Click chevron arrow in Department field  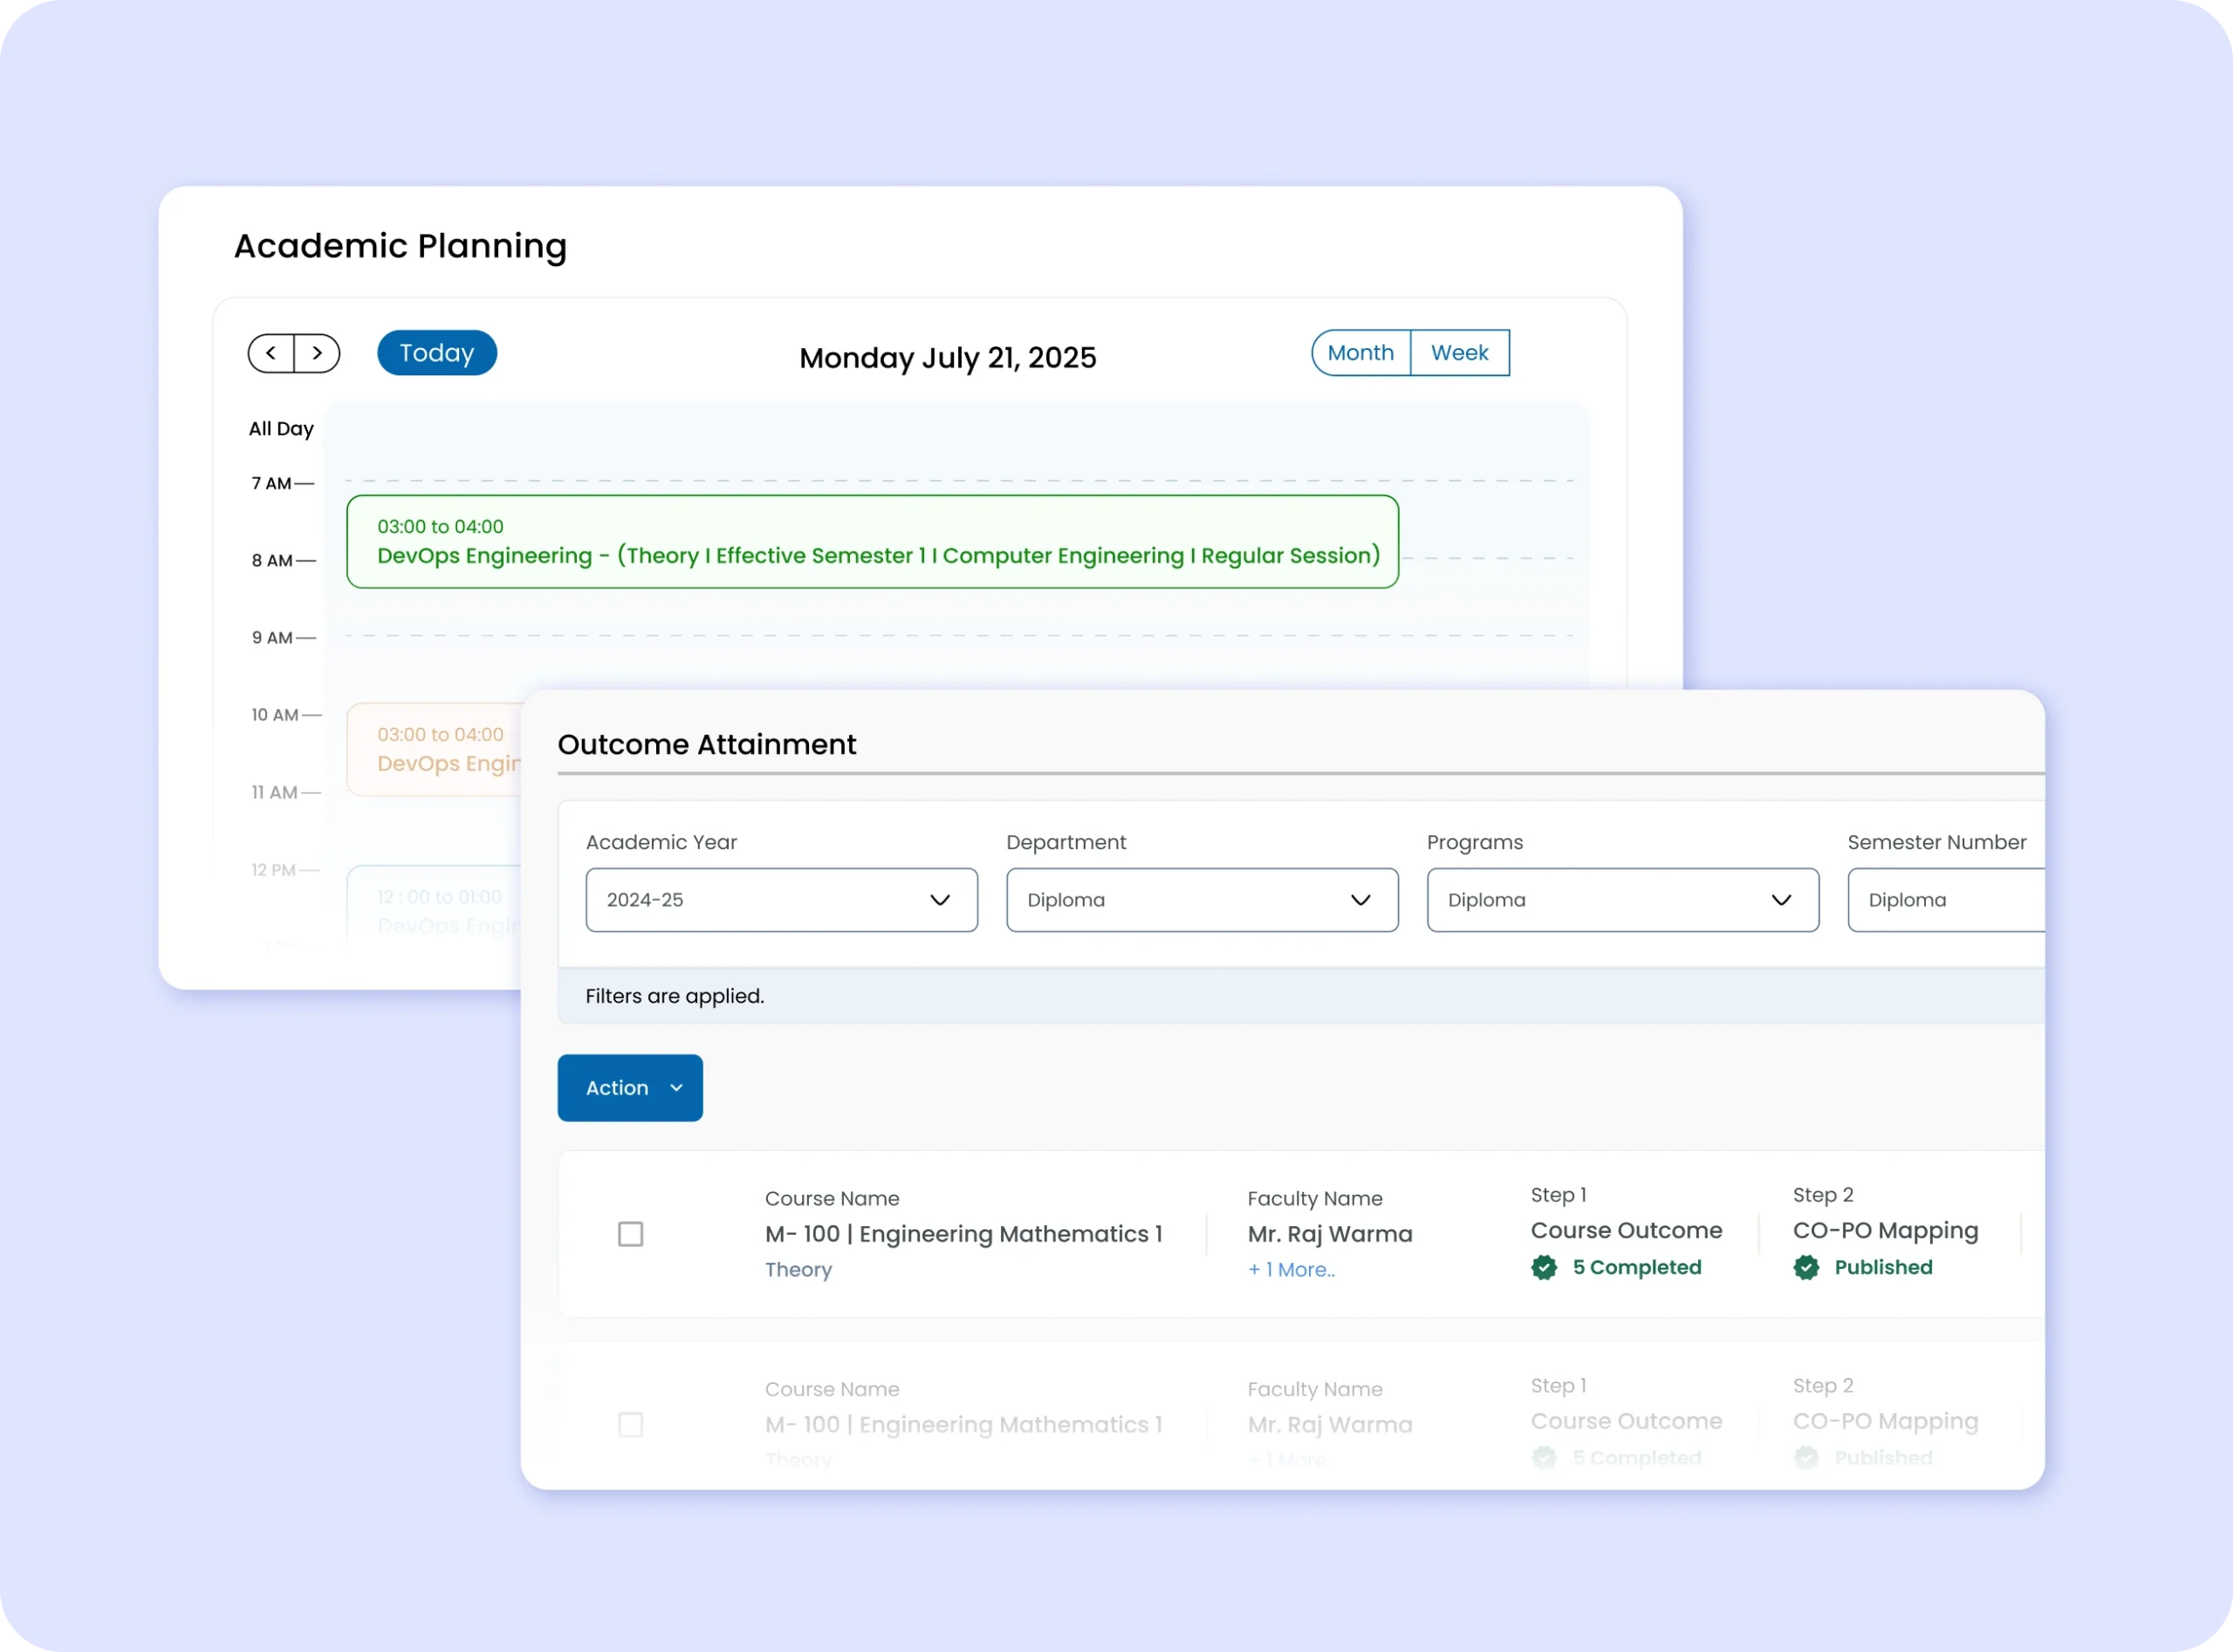point(1360,900)
